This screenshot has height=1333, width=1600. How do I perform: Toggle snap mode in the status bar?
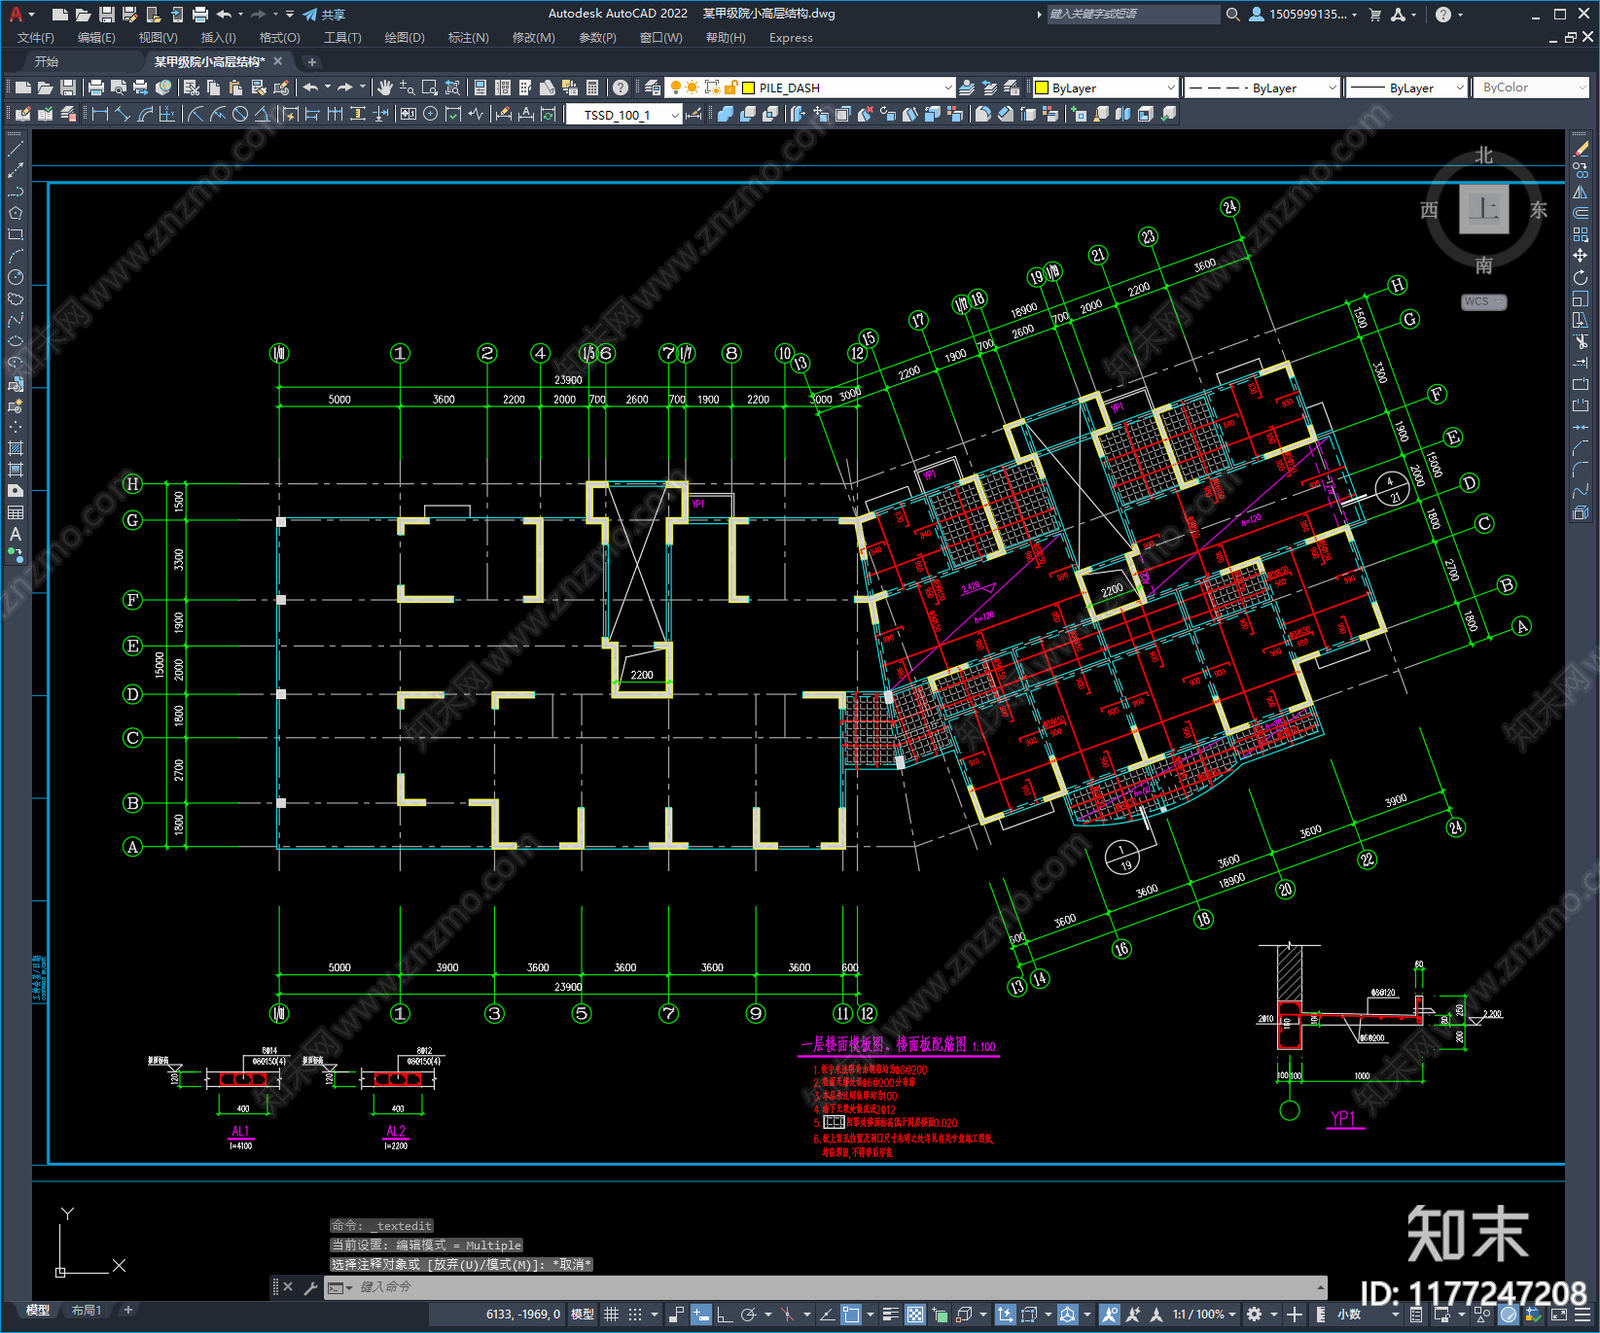(635, 1314)
